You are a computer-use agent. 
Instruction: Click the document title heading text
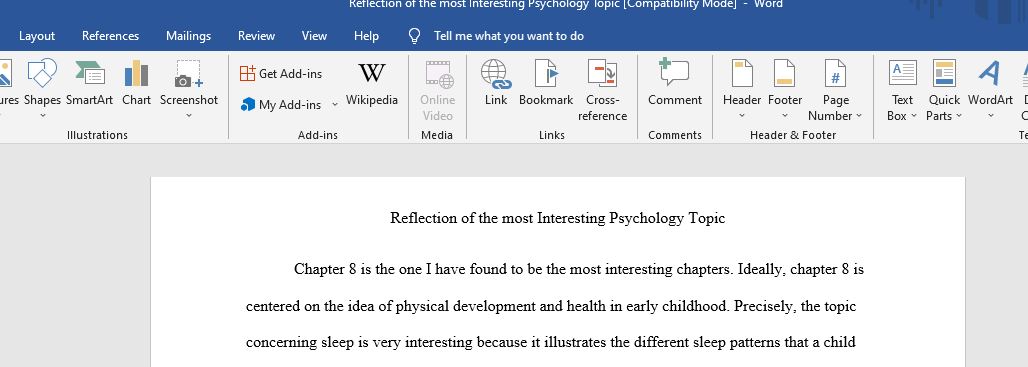point(557,218)
